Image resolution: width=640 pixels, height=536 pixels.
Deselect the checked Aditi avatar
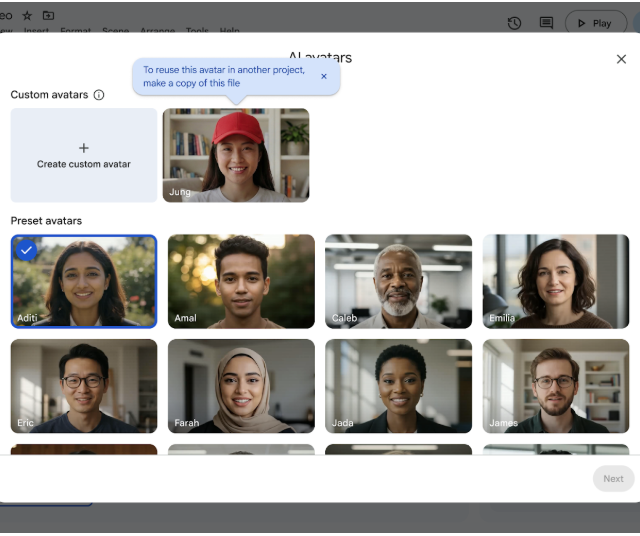[x=84, y=281]
